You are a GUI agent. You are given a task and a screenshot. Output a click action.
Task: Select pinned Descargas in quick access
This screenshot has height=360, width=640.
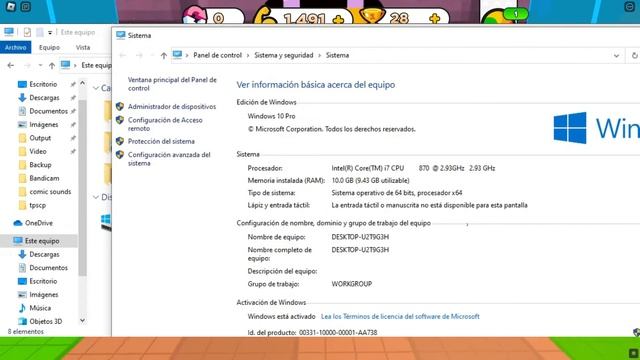(44, 98)
